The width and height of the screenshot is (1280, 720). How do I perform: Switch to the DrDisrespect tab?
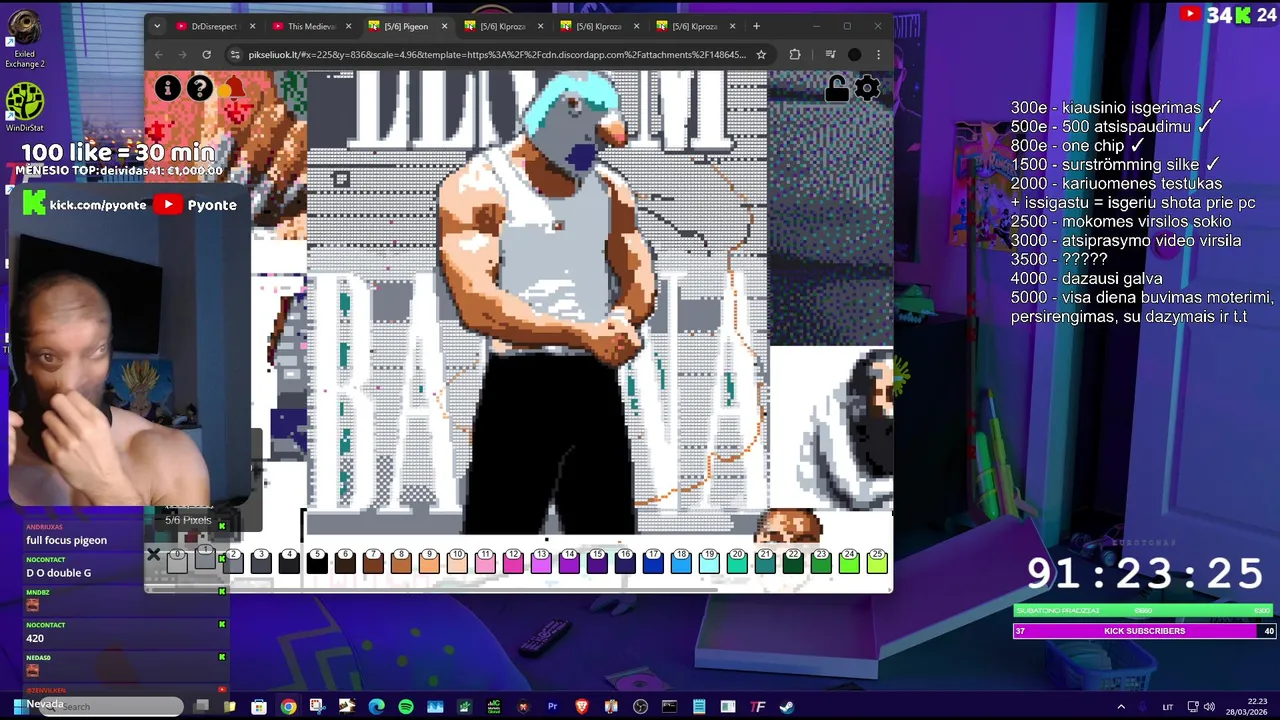coord(215,26)
